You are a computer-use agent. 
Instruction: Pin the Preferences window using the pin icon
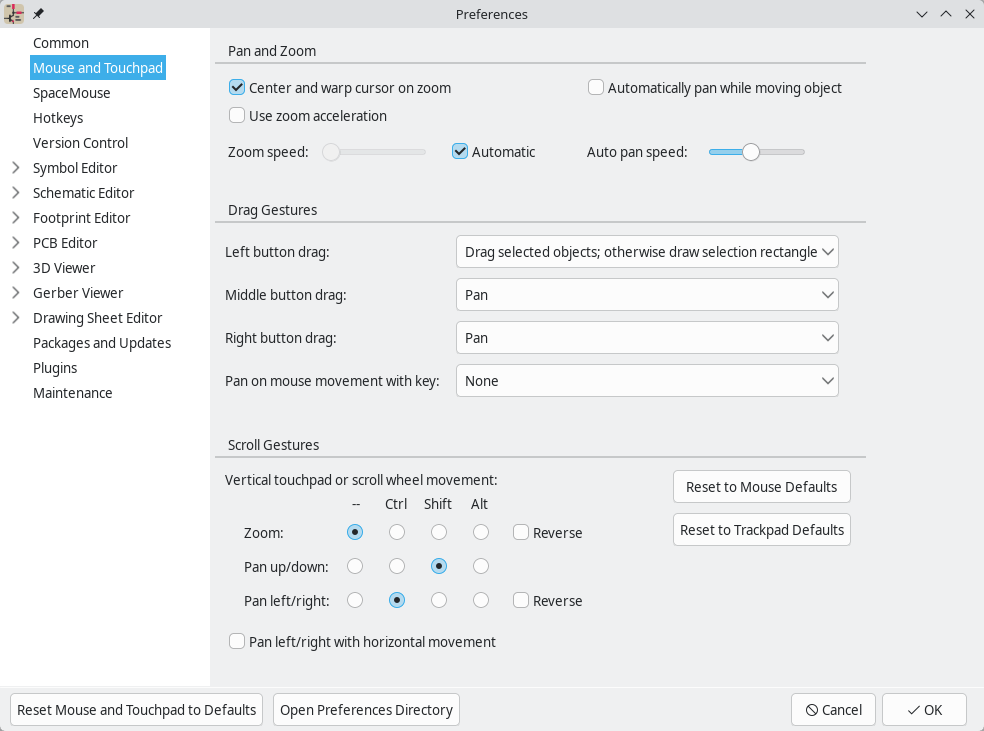(x=37, y=14)
